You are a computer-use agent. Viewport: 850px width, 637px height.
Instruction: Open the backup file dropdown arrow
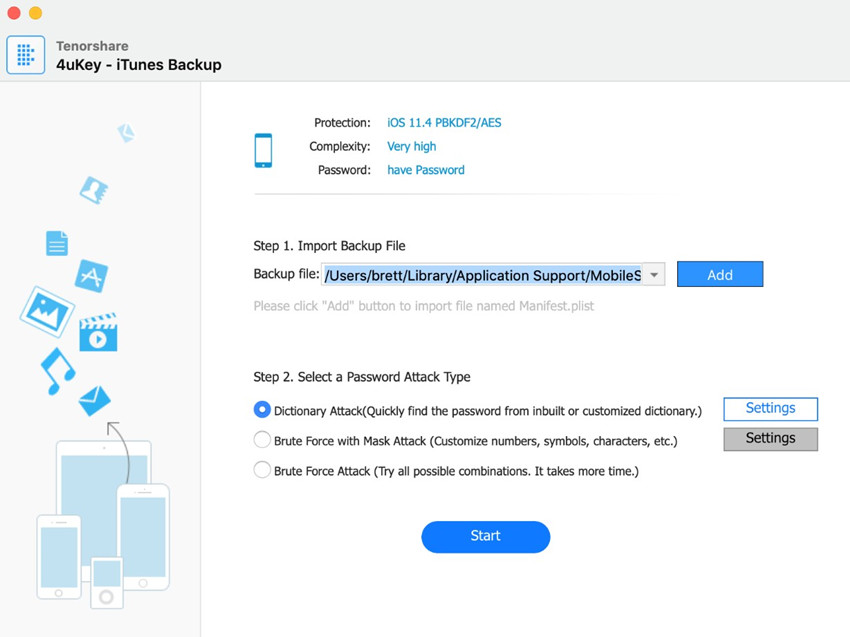click(x=654, y=275)
